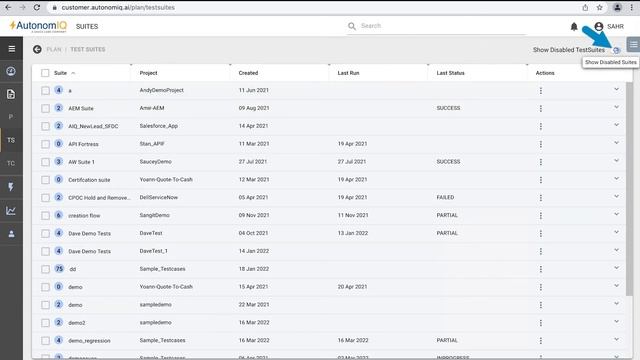
Task: Click the 75 test count badge for dd
Action: click(59, 269)
